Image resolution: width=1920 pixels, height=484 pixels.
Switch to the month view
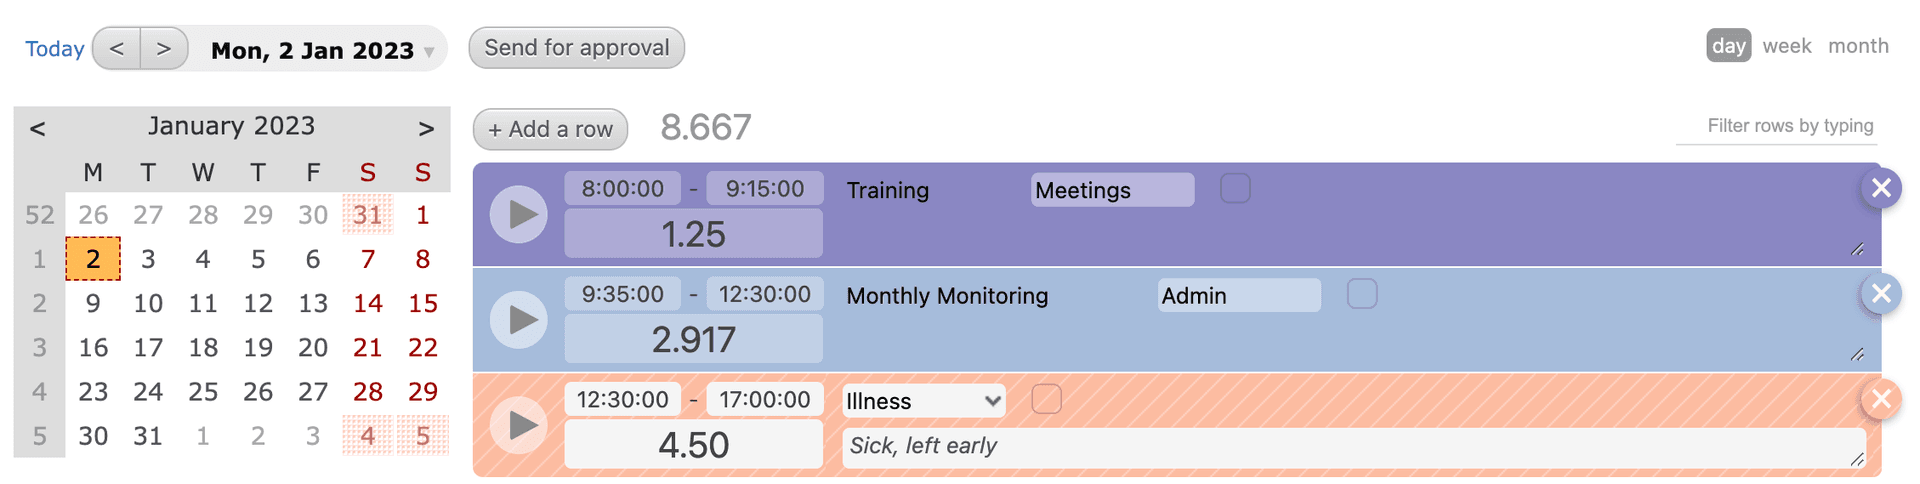click(x=1858, y=46)
